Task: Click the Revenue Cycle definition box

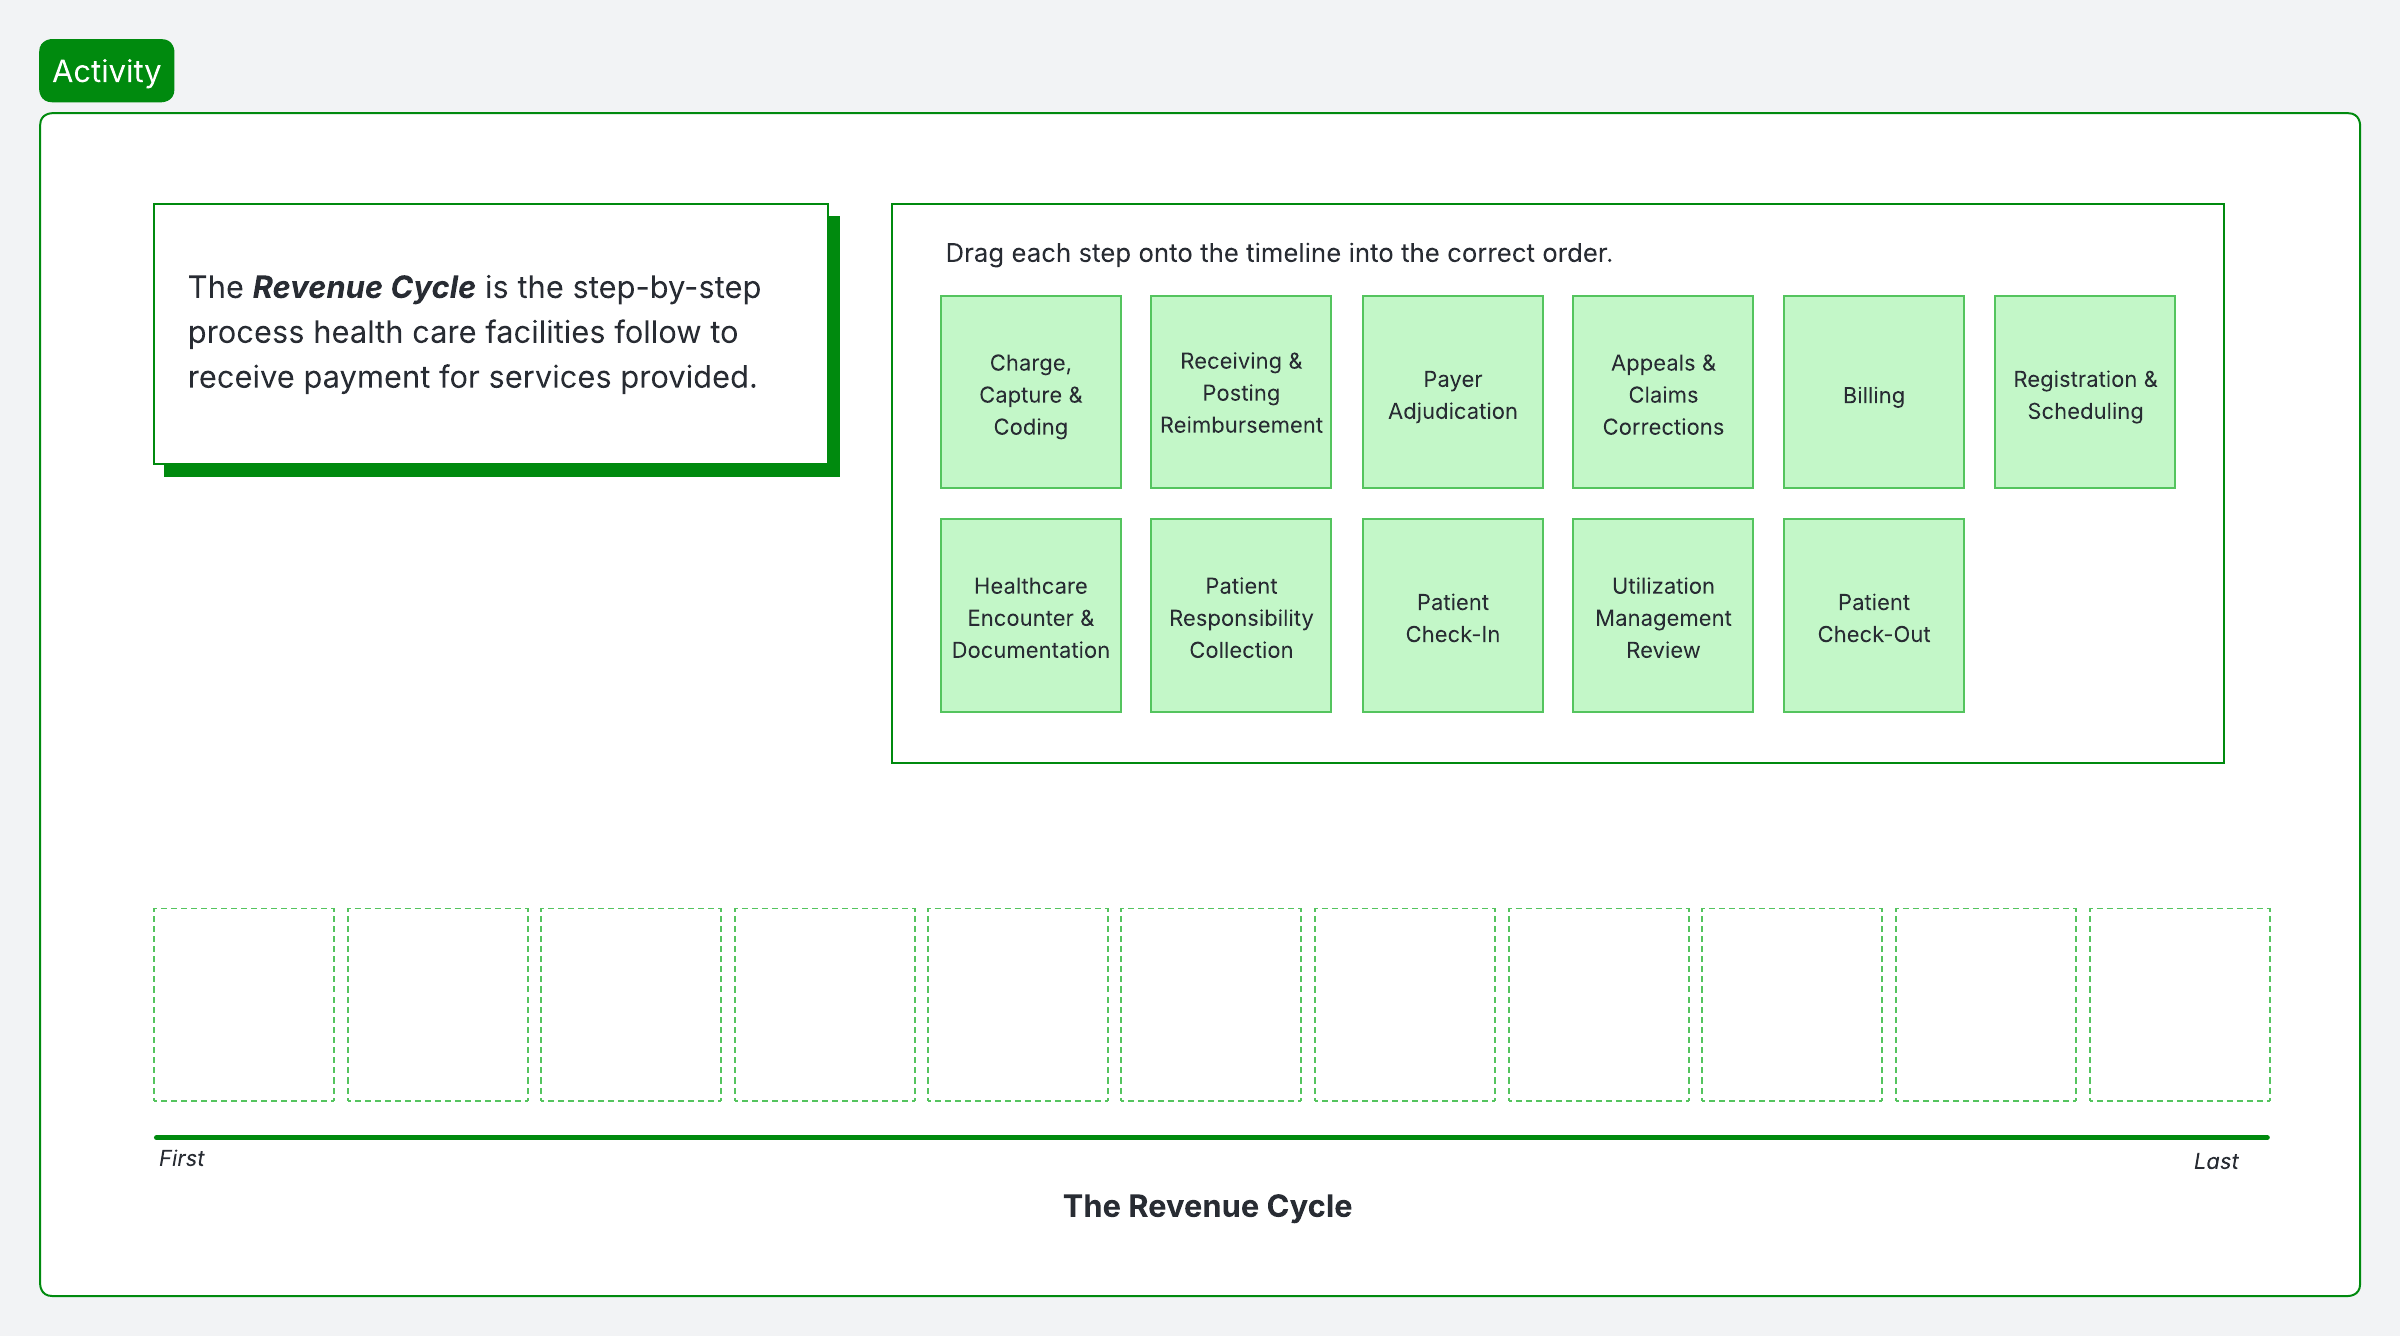Action: click(x=490, y=333)
